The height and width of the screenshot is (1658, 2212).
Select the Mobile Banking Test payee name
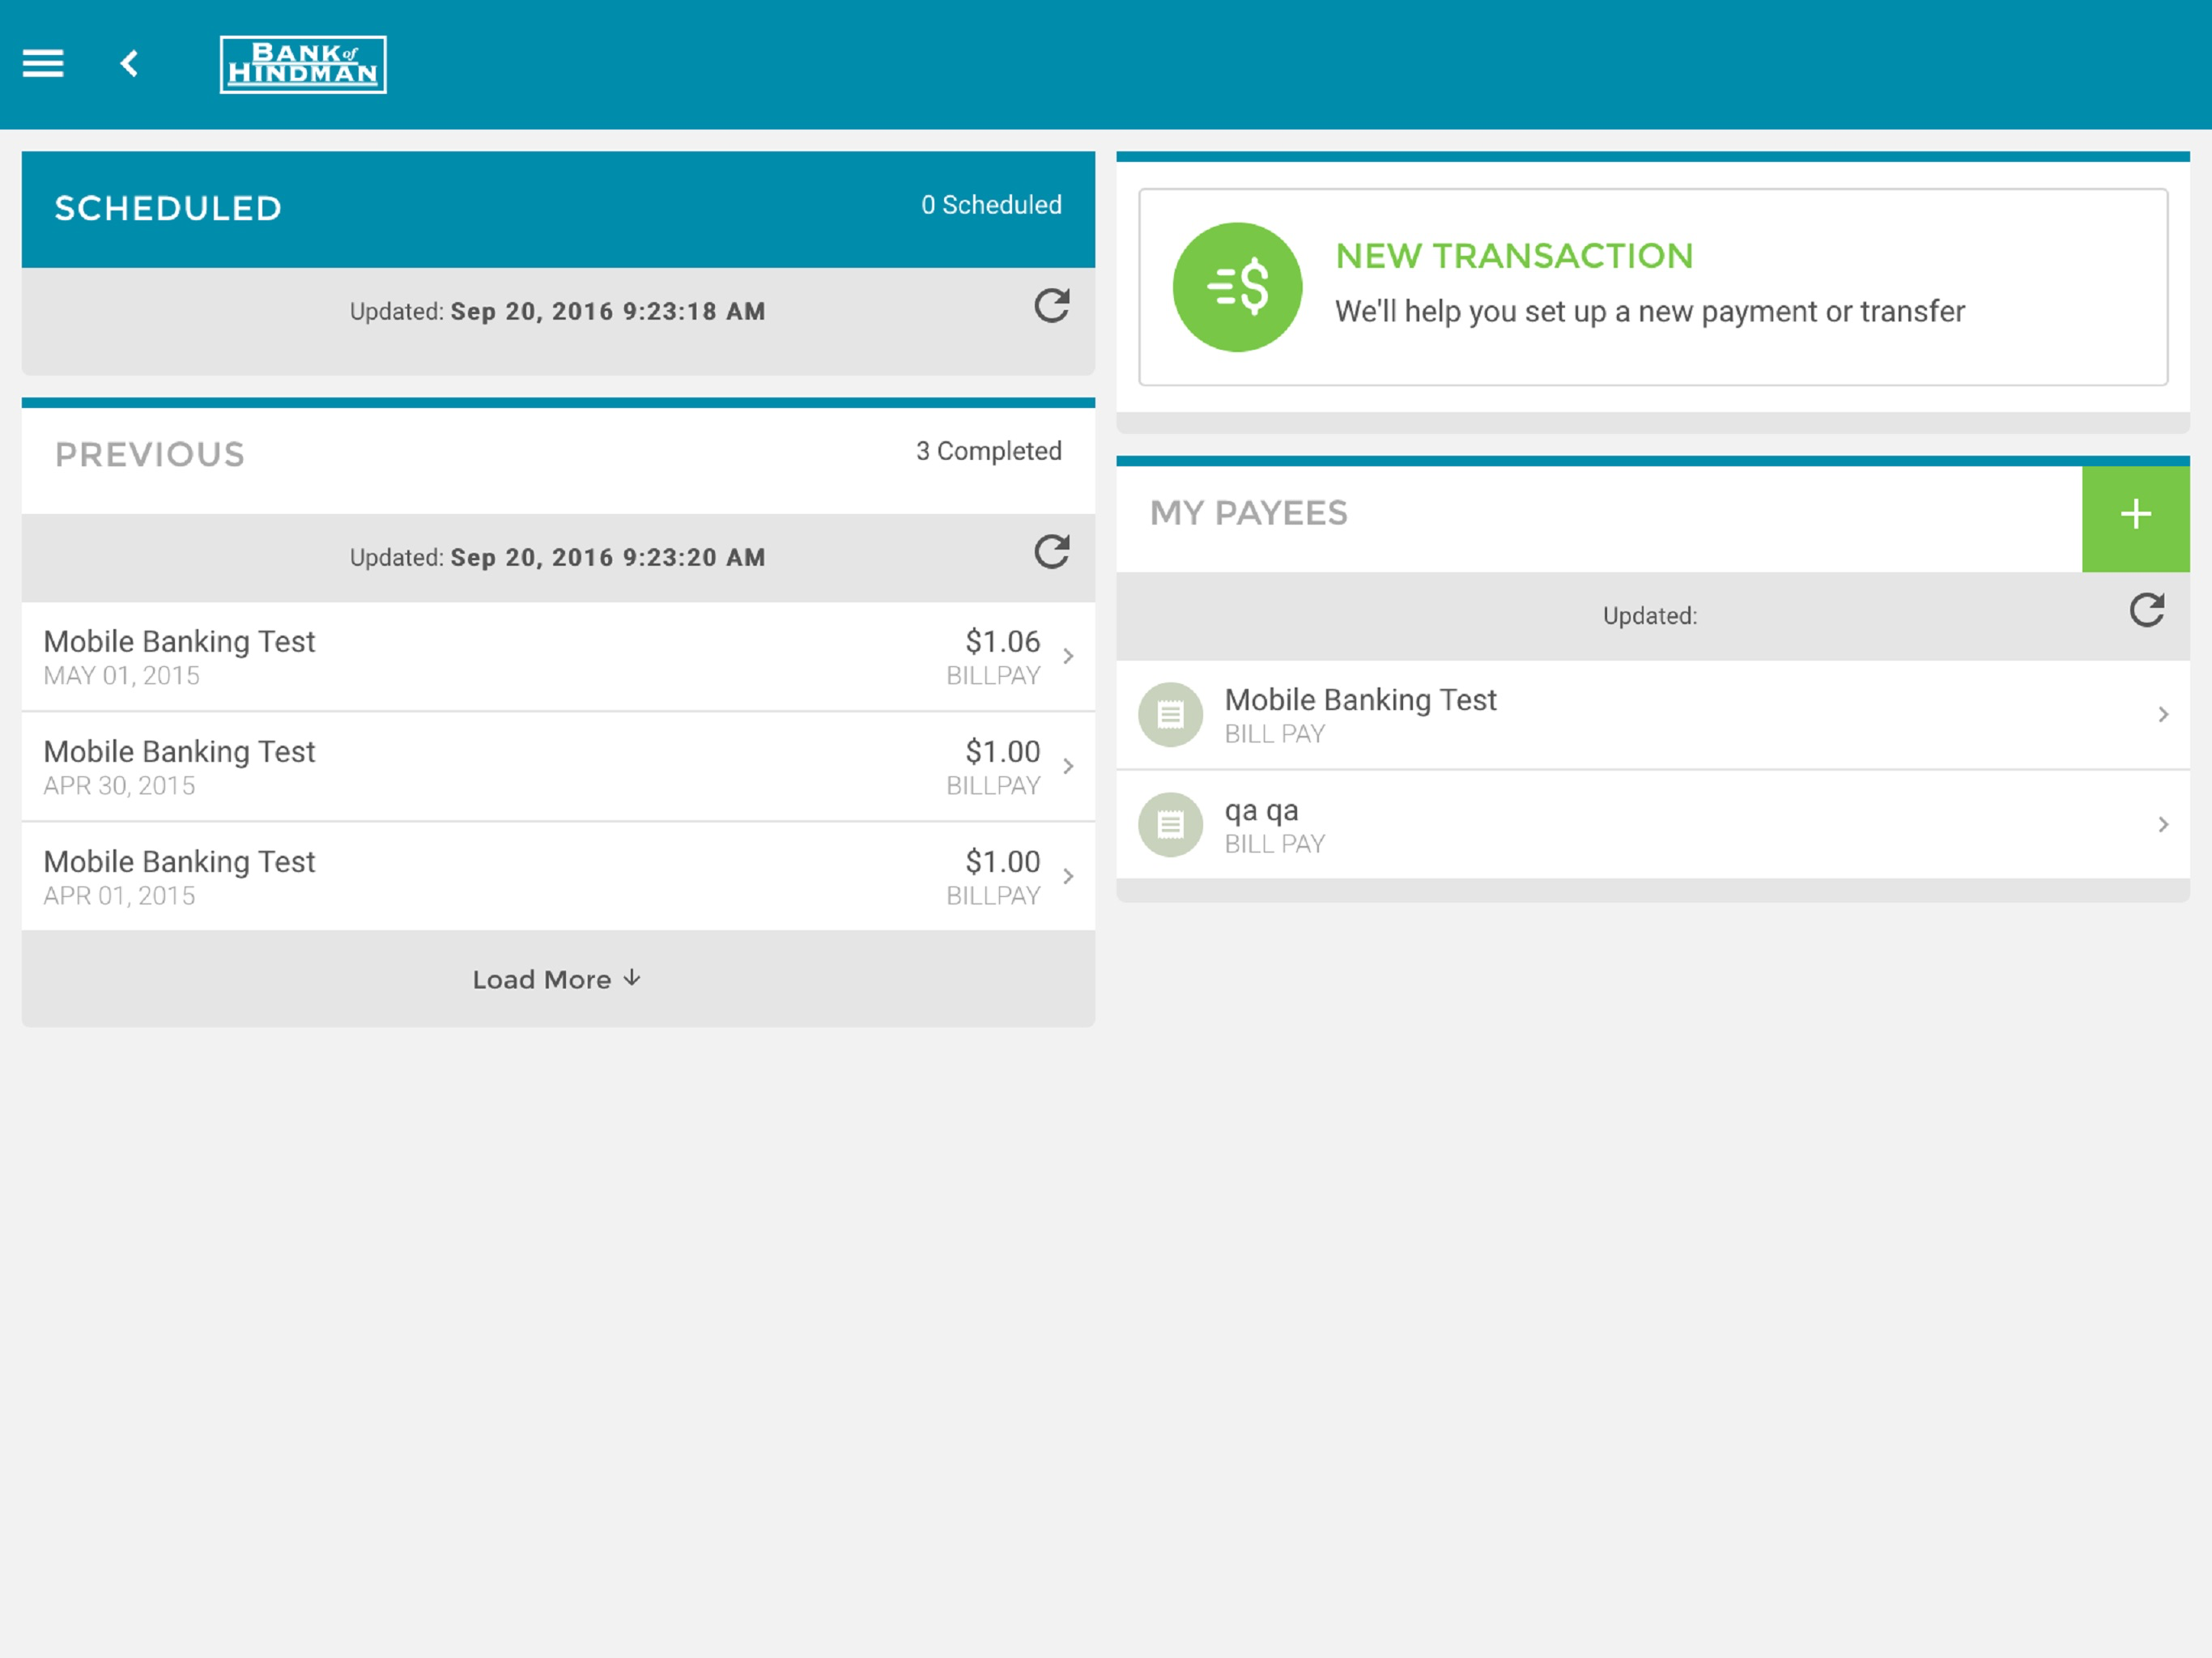click(1360, 699)
